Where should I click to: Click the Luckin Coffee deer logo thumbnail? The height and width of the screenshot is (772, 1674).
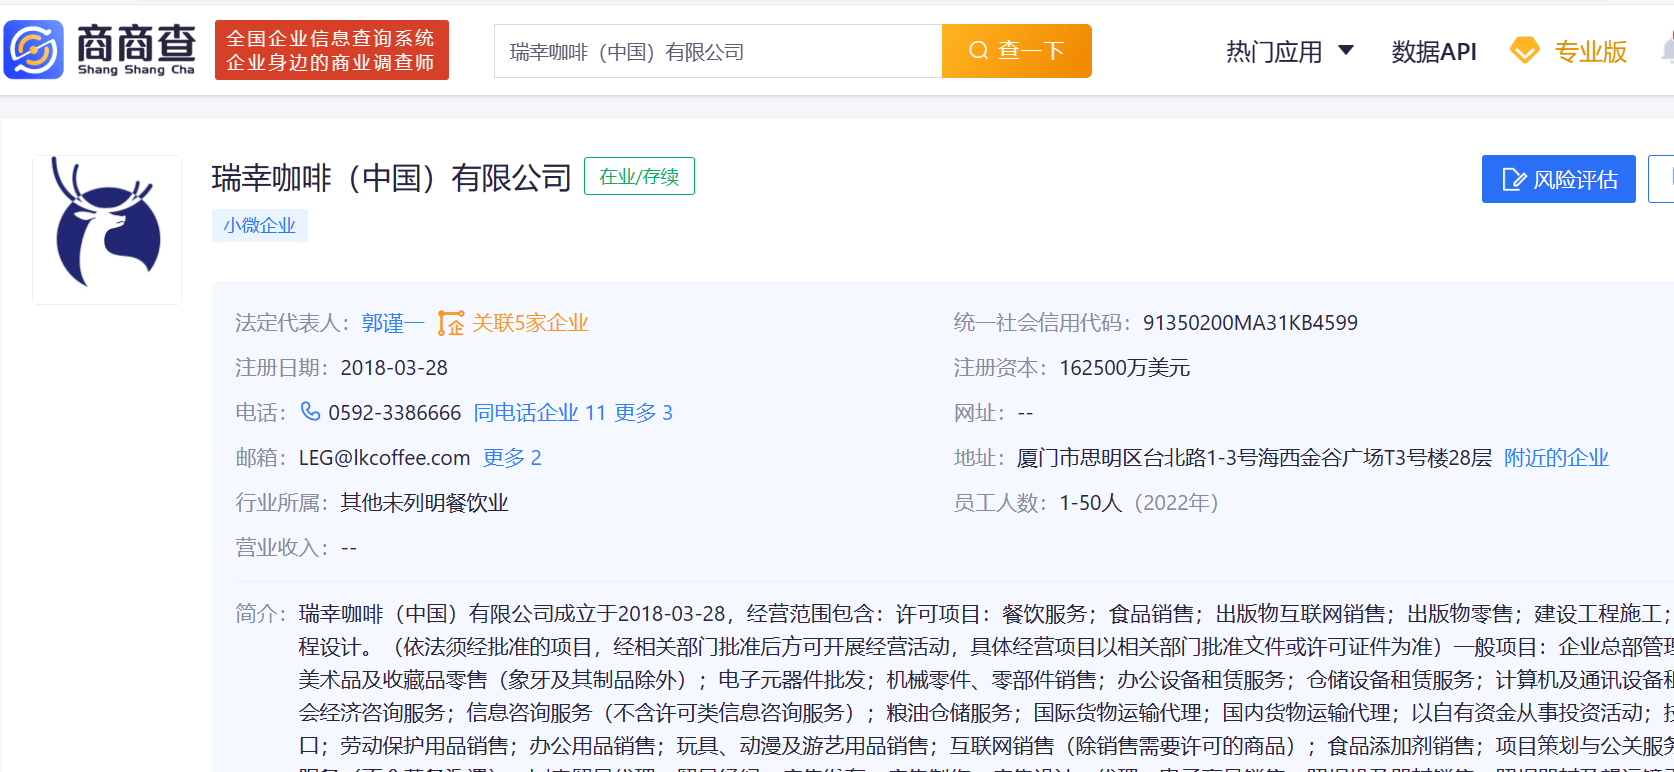pyautogui.click(x=107, y=229)
